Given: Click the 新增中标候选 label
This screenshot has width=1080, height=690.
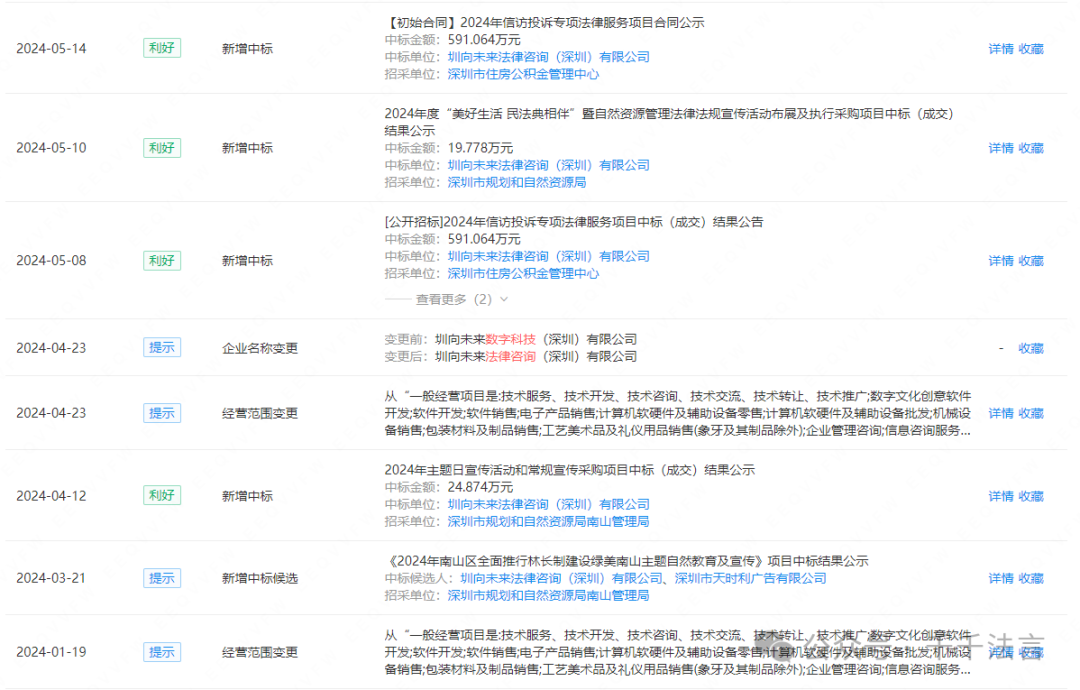Looking at the screenshot, I should click(x=260, y=578).
